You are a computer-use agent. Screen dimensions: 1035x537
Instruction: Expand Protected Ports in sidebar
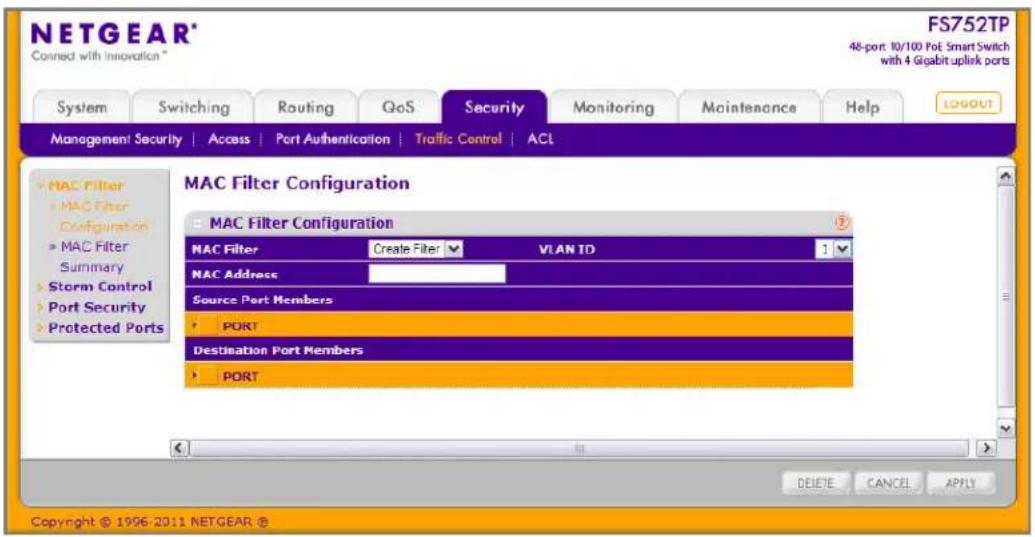pos(106,327)
